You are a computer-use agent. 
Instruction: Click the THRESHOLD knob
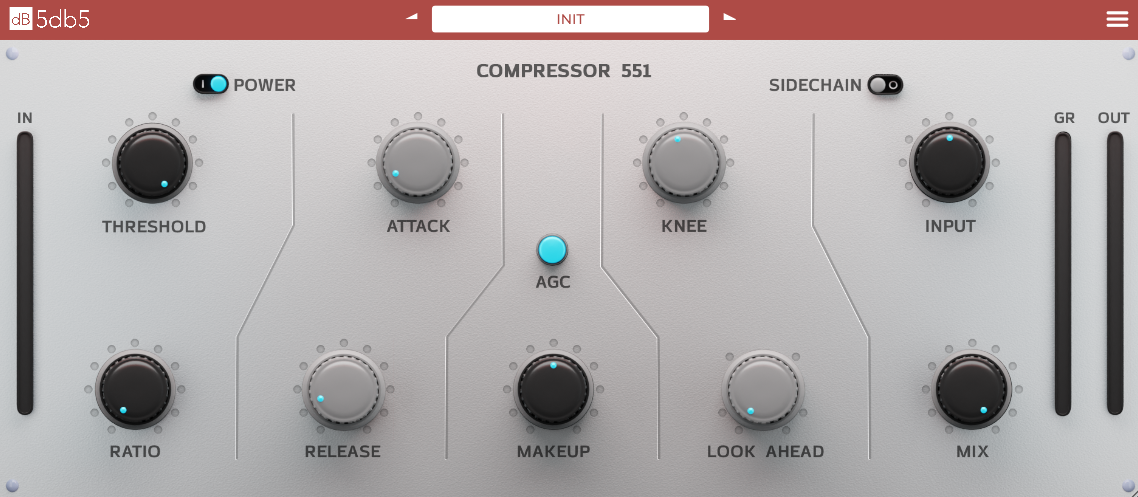(152, 163)
